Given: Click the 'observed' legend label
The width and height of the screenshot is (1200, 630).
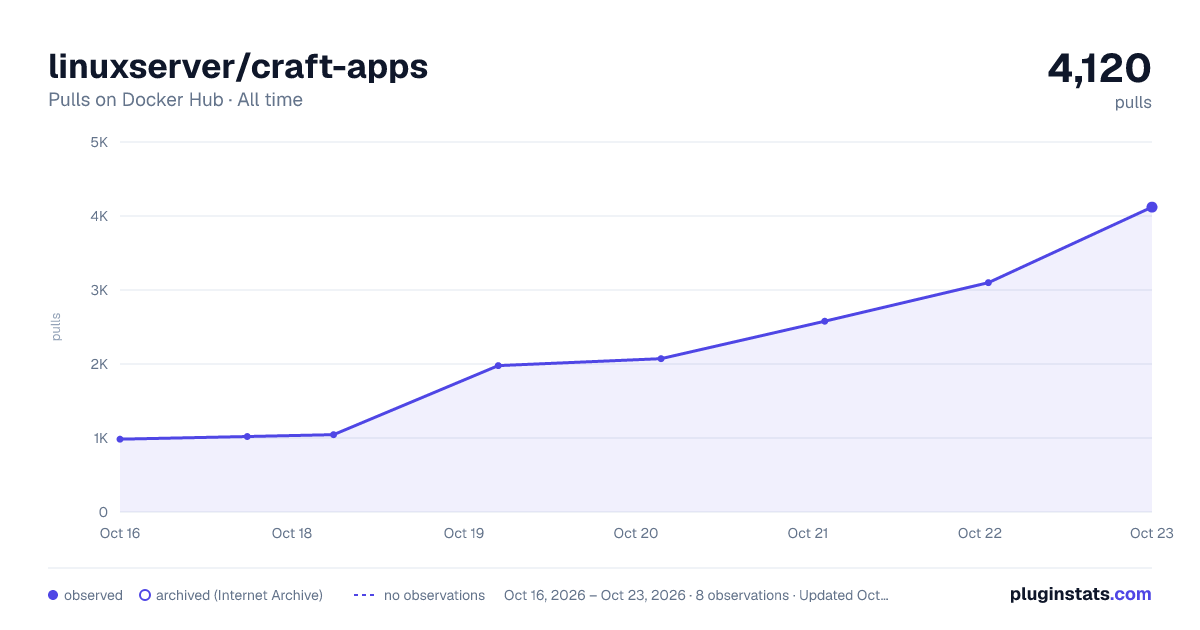Looking at the screenshot, I should point(93,595).
